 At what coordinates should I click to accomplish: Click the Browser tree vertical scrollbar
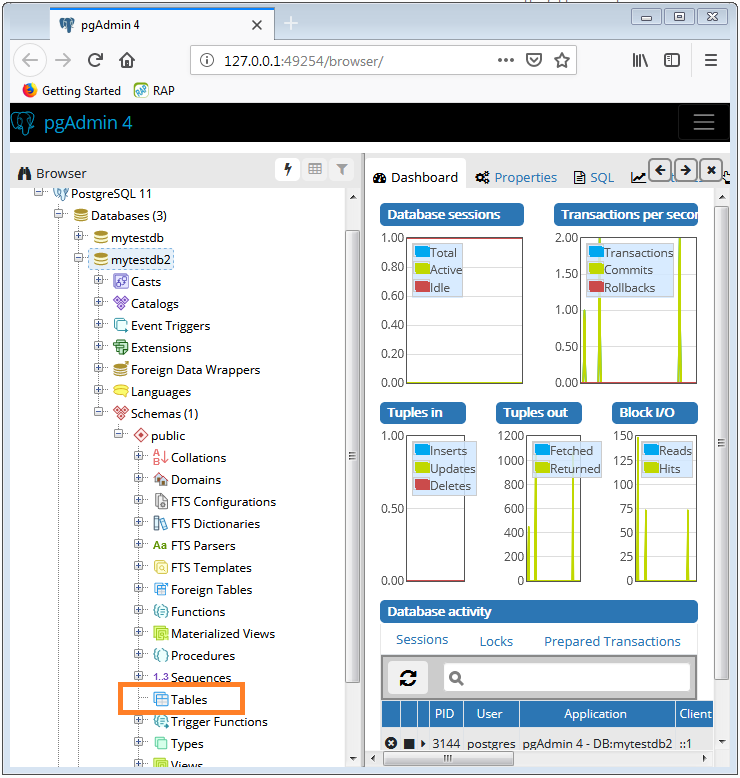(x=352, y=456)
